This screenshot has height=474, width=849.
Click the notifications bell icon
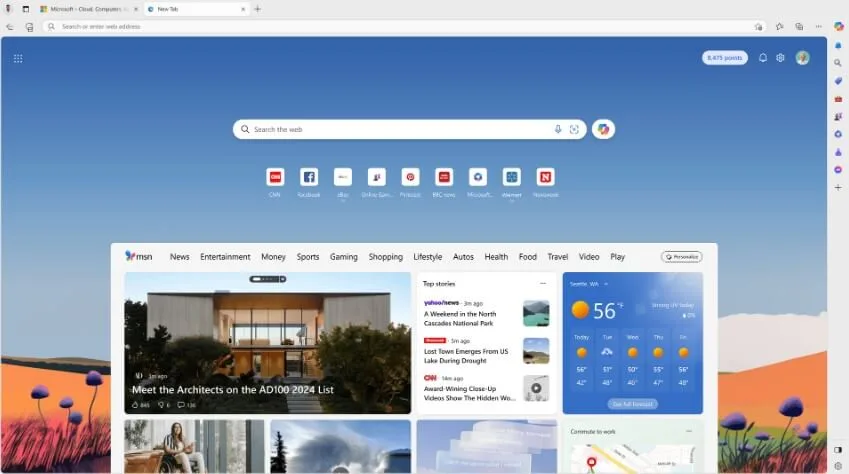tap(763, 58)
